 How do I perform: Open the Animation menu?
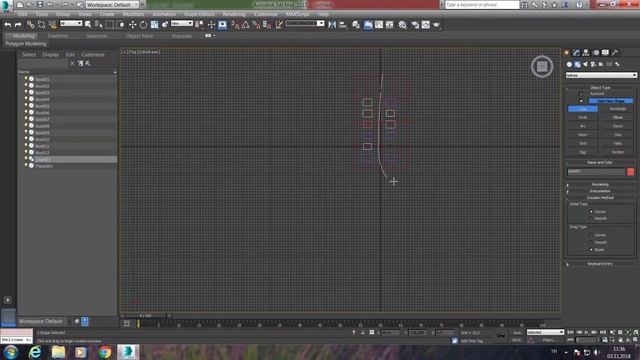[x=164, y=14]
